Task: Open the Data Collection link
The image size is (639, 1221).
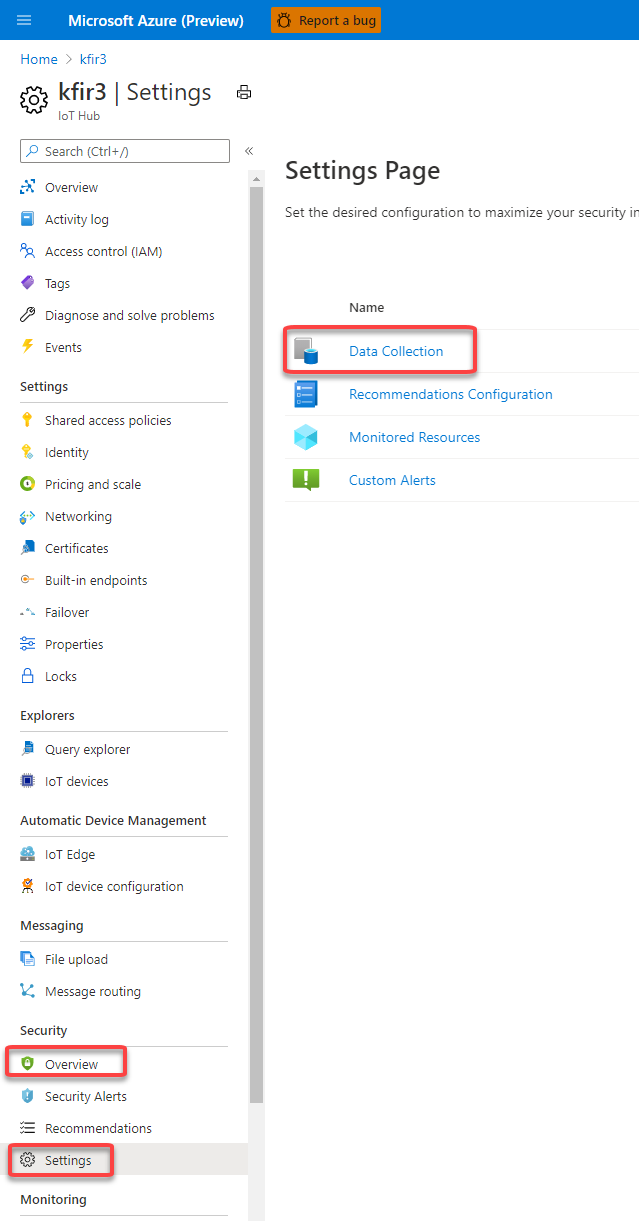Action: [396, 351]
